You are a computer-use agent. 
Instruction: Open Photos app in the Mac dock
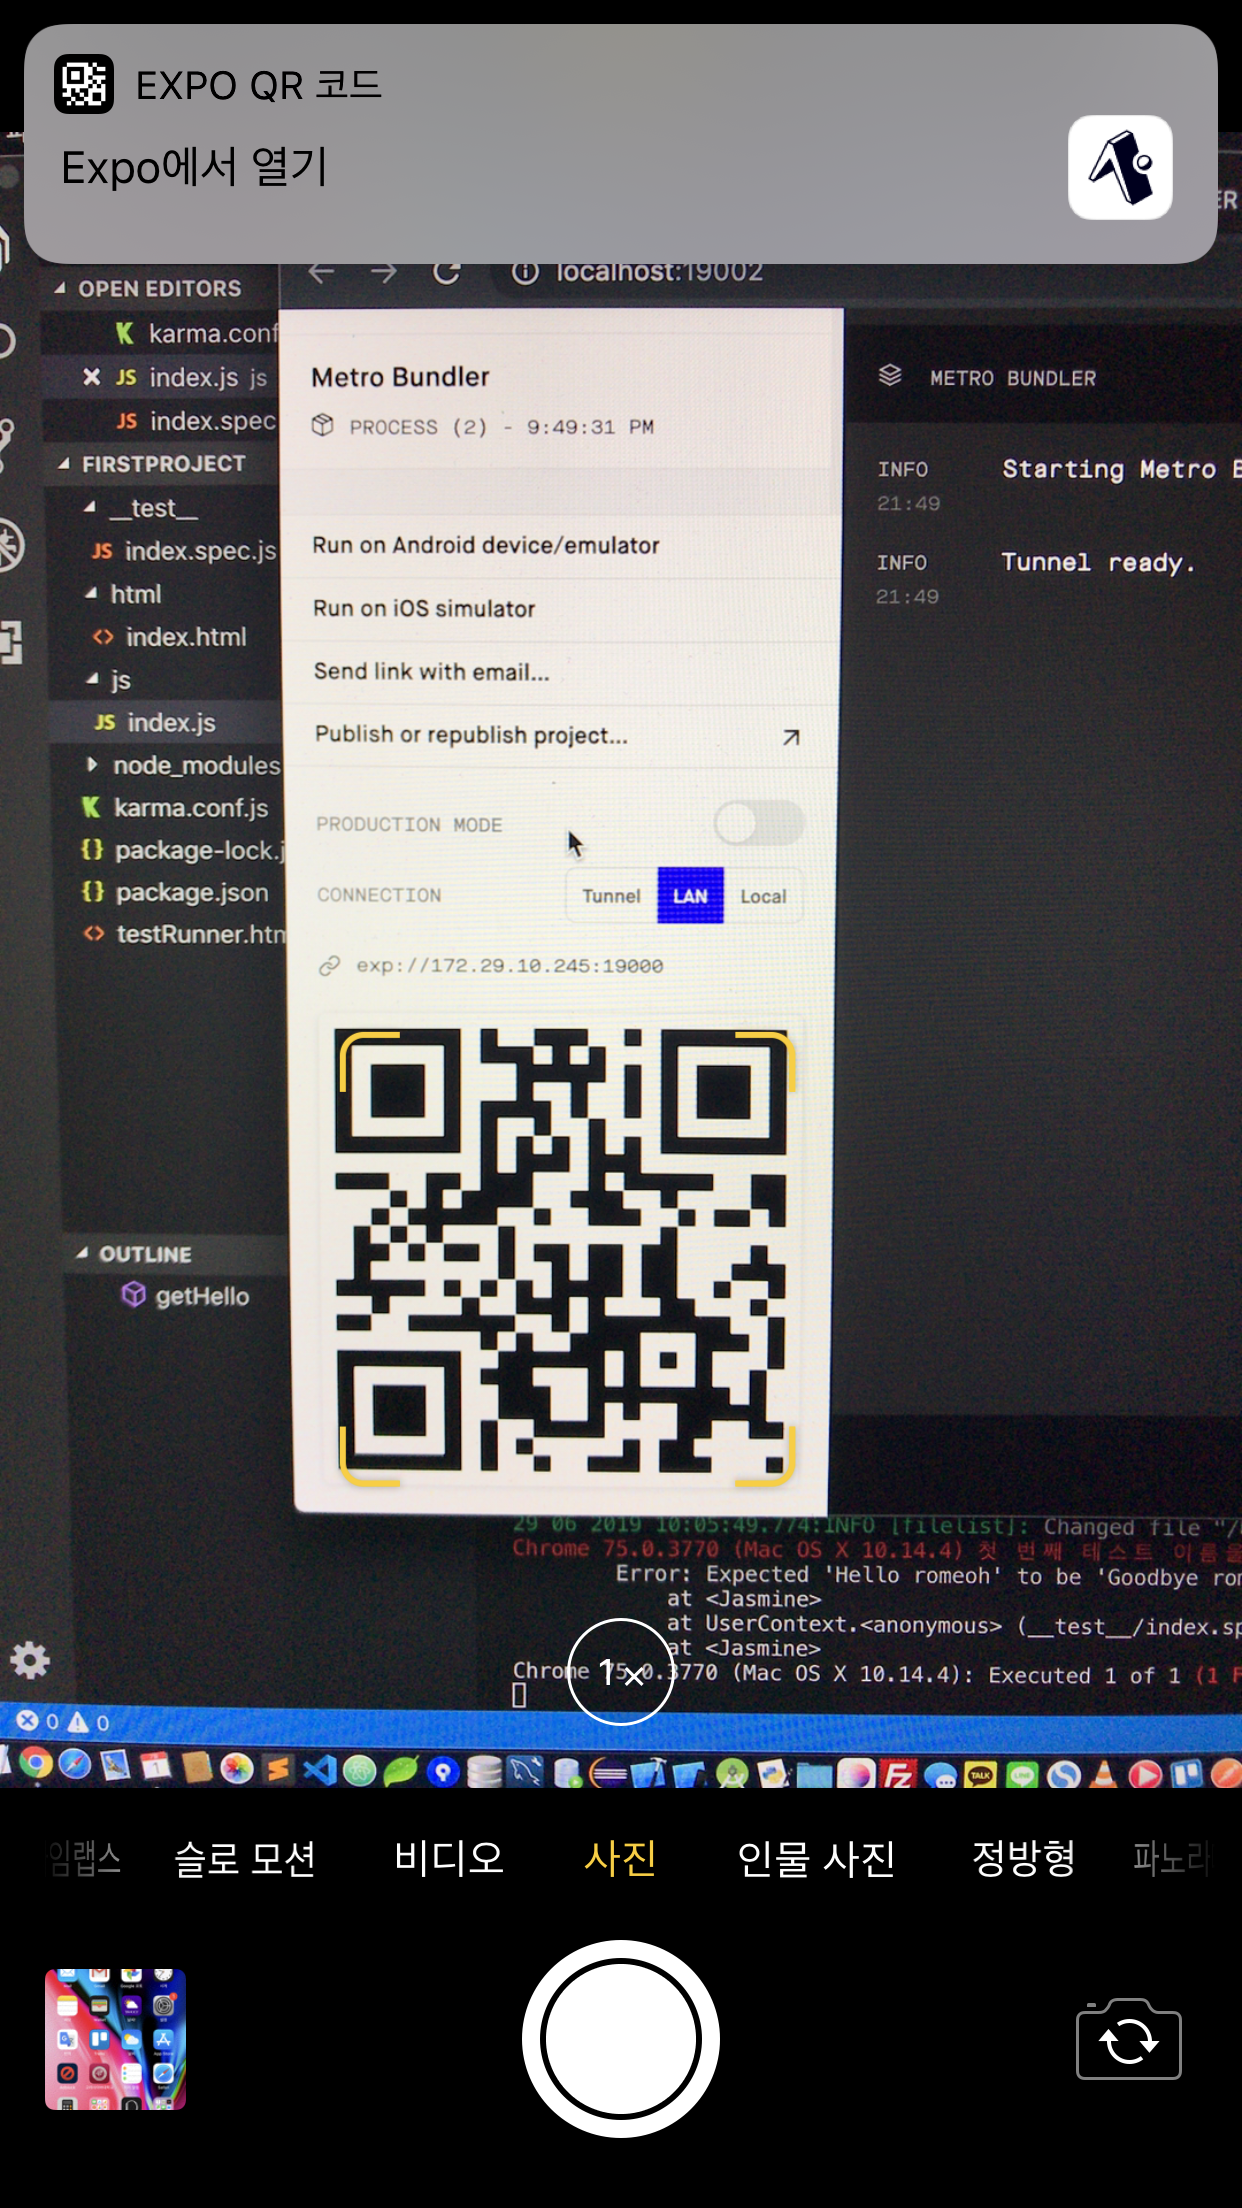[237, 1769]
